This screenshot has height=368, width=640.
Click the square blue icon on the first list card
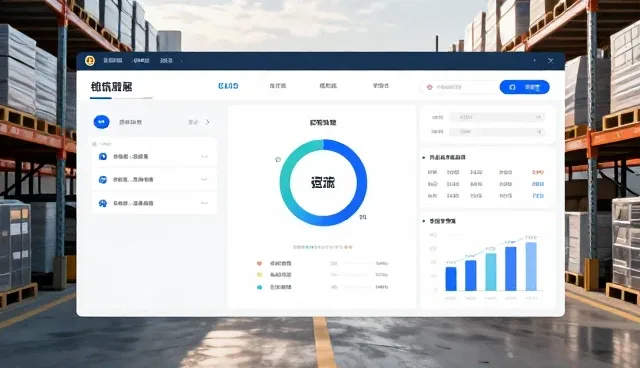(x=103, y=156)
